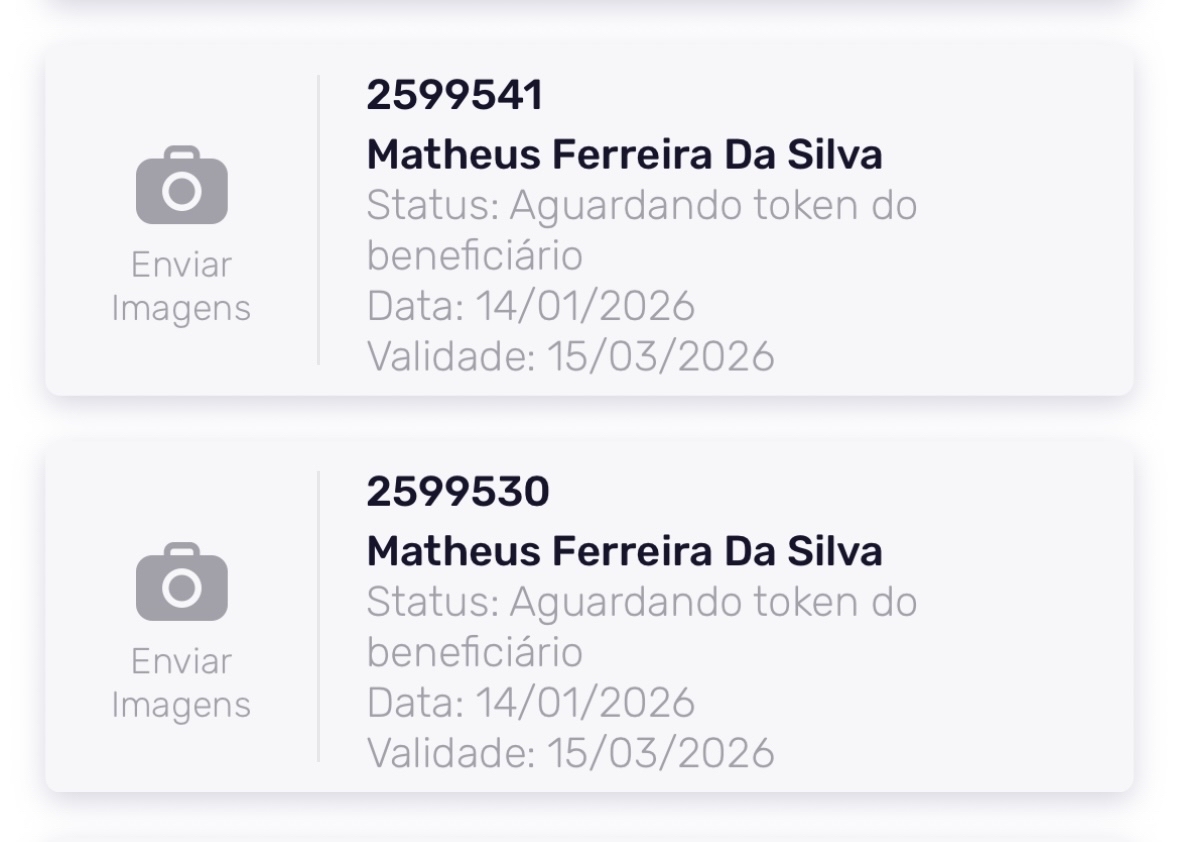Click the Status line of request 2599530
The image size is (1179, 842).
[x=641, y=602]
